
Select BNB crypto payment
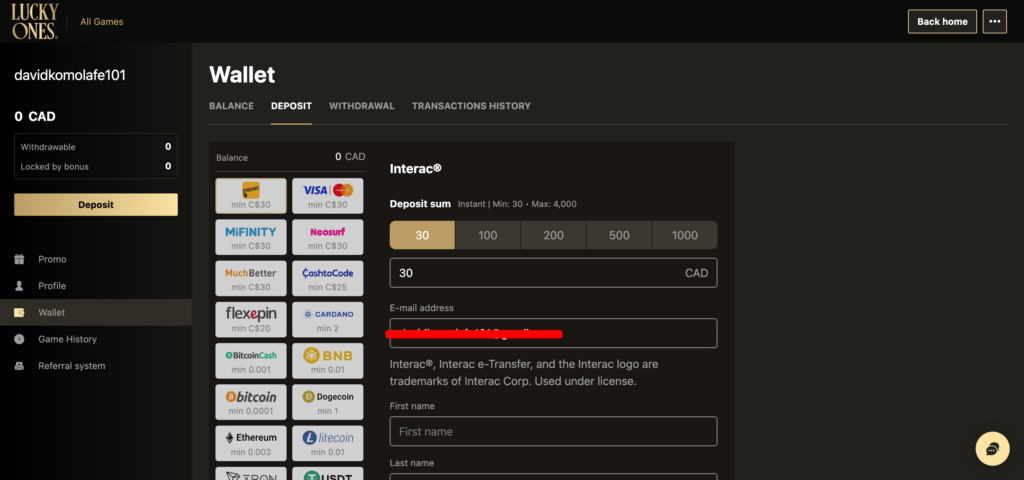(x=328, y=361)
